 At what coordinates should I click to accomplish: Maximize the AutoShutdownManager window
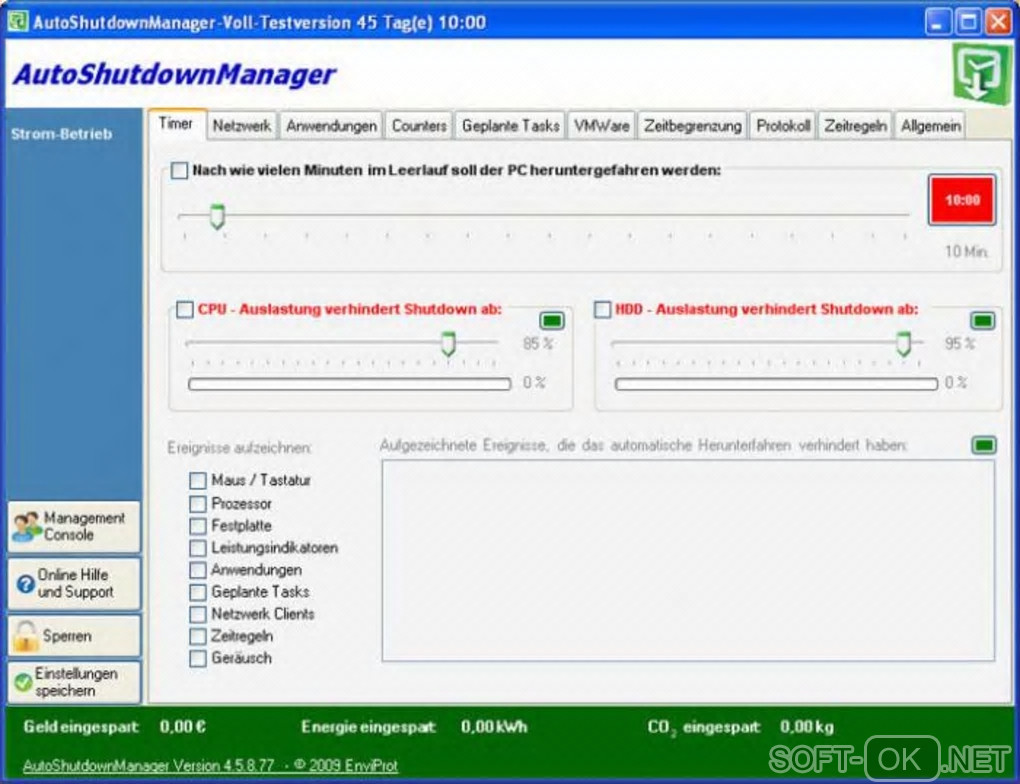[967, 21]
